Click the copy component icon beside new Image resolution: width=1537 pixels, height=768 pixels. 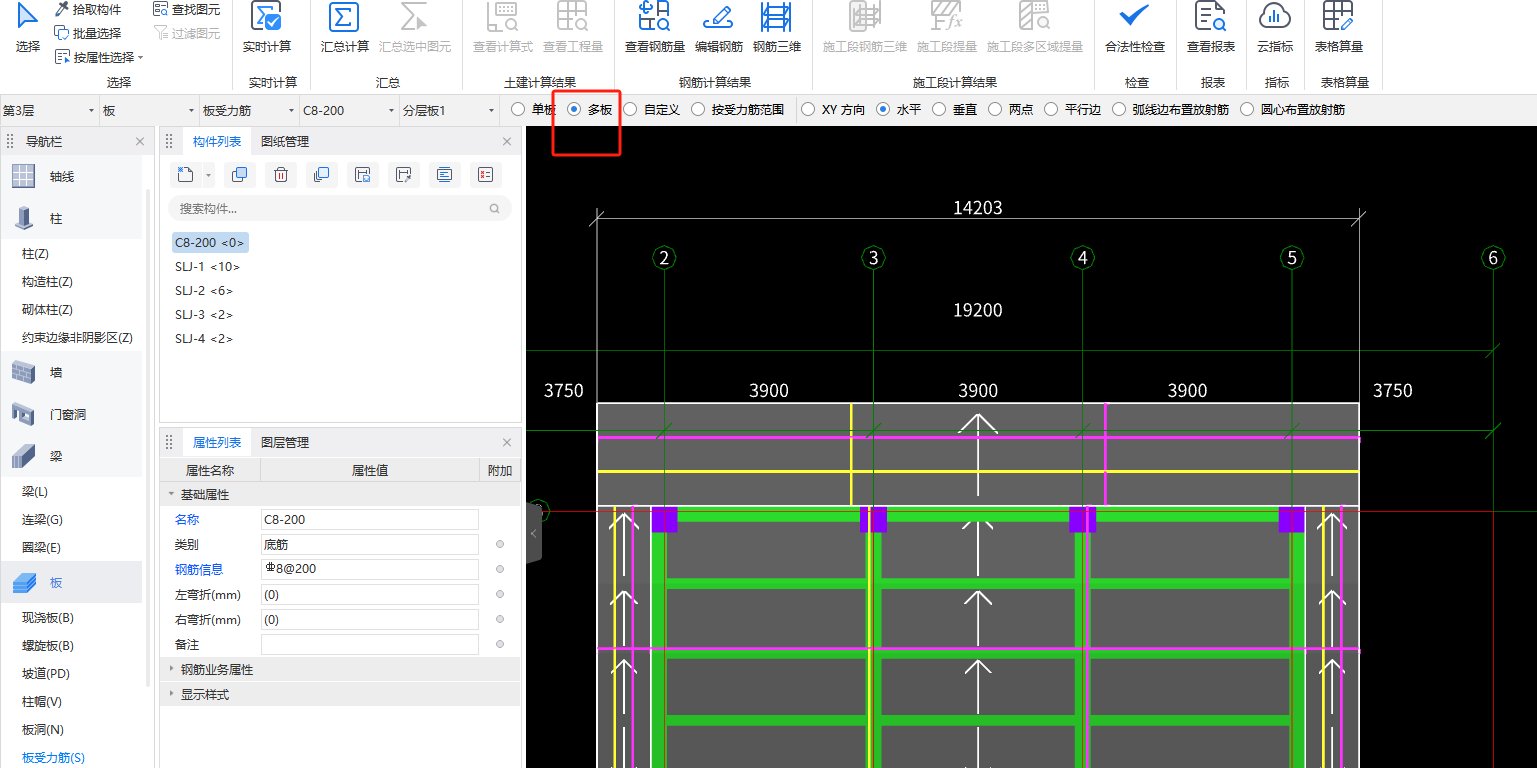click(x=239, y=175)
